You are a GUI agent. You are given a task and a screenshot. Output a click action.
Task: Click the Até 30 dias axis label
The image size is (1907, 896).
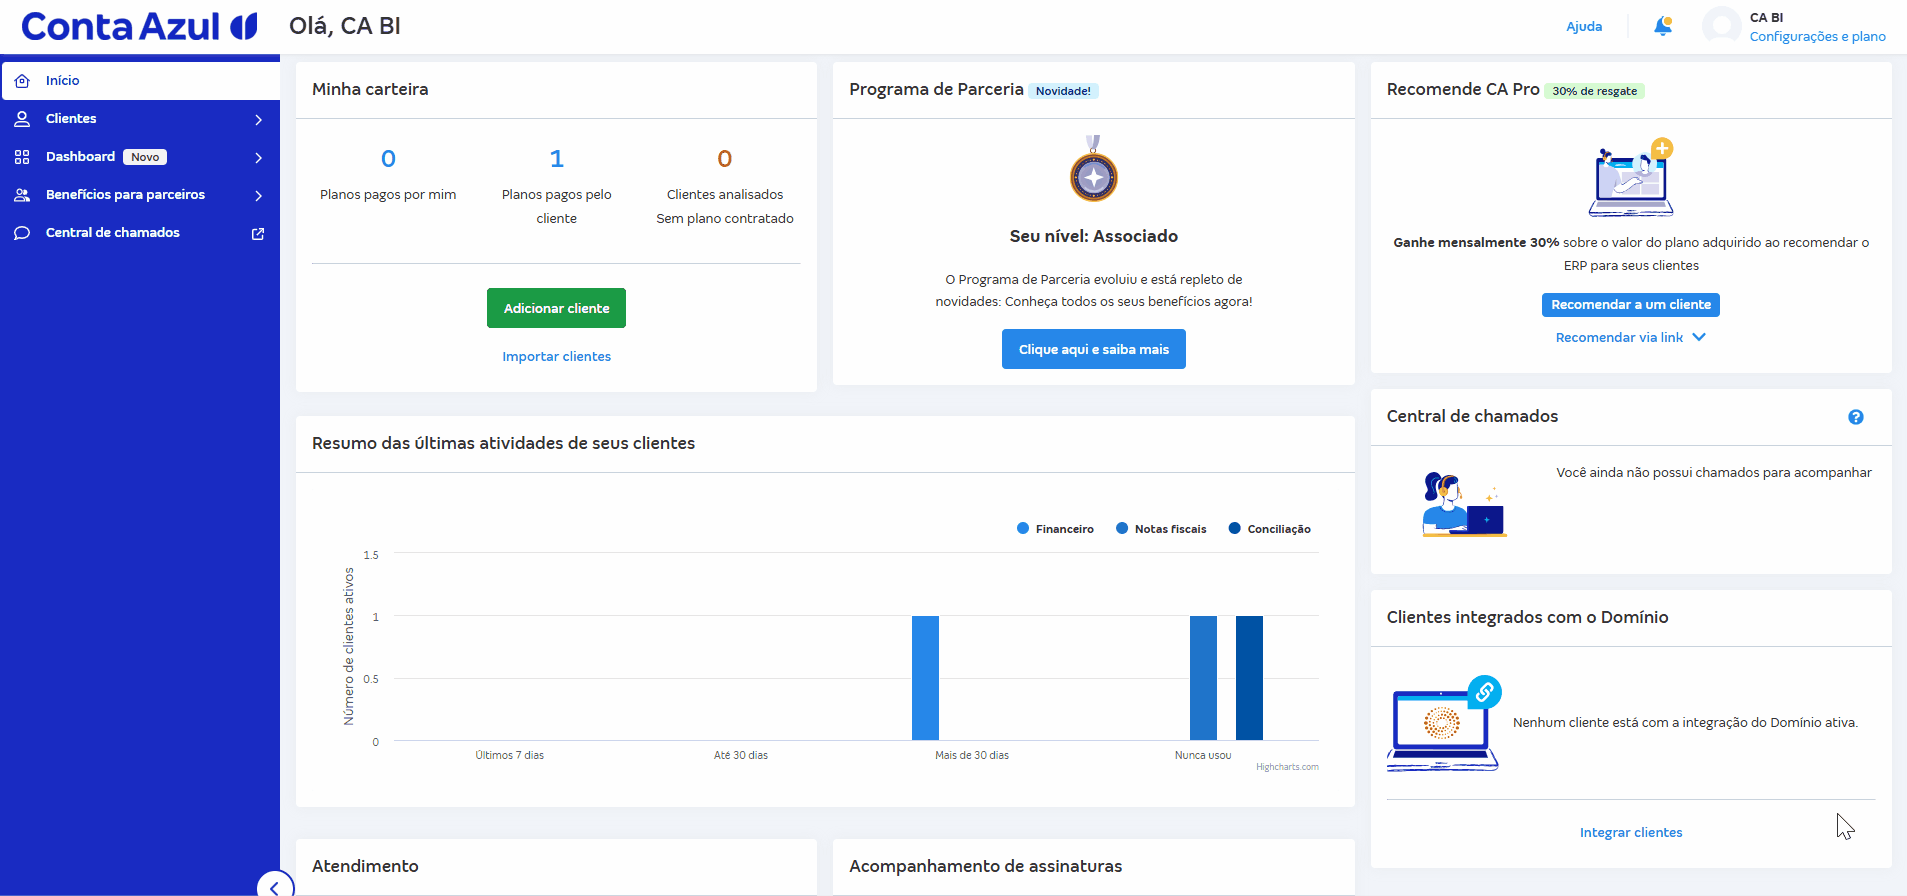741,755
